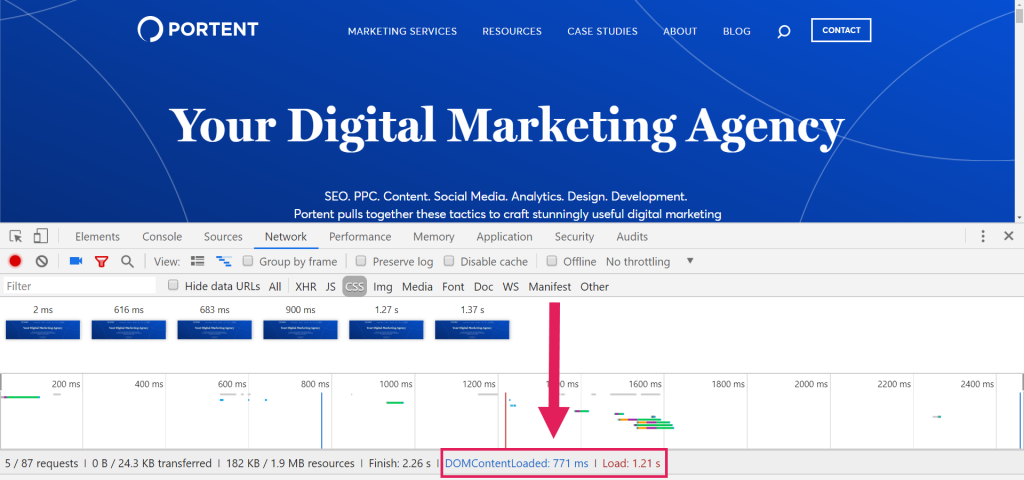The width and height of the screenshot is (1024, 480).
Task: Open the Blog nav link
Action: (x=737, y=31)
